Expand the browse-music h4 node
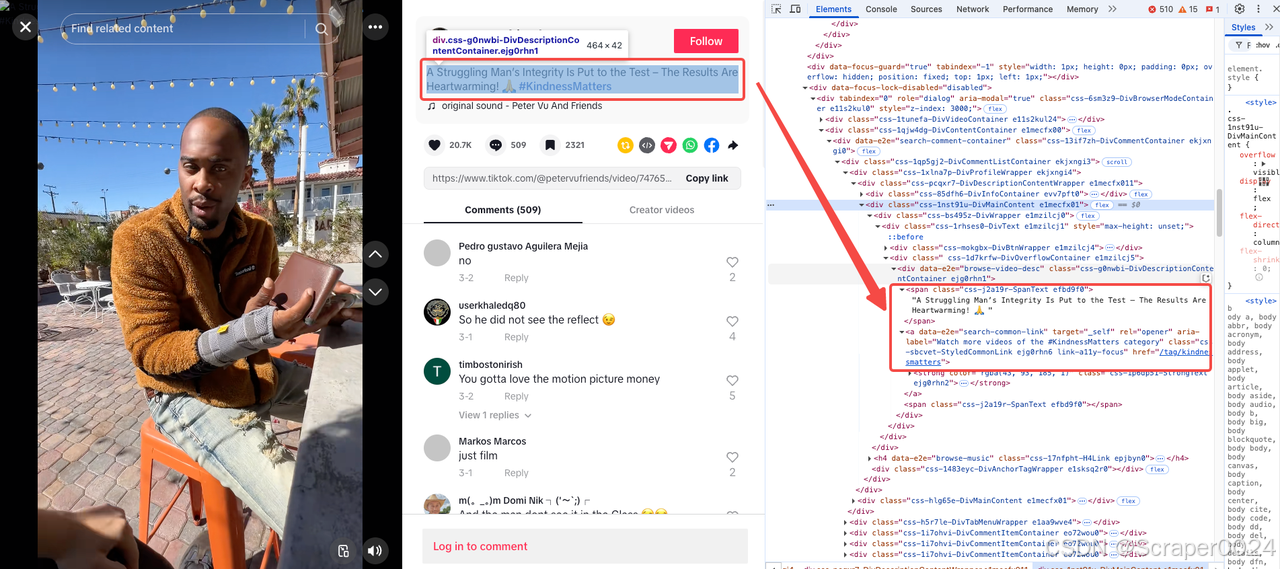The height and width of the screenshot is (569, 1280). 869,458
